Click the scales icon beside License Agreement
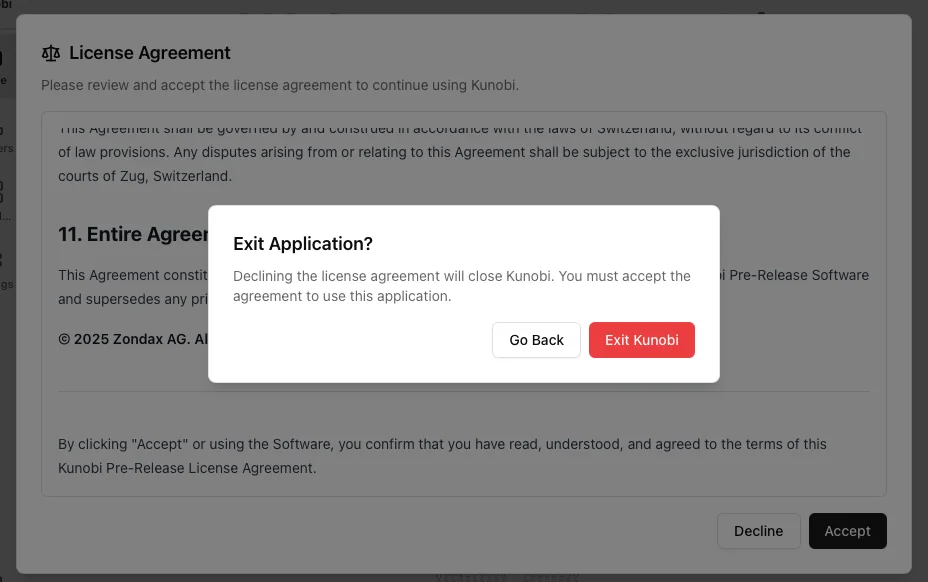The height and width of the screenshot is (582, 928). click(50, 53)
